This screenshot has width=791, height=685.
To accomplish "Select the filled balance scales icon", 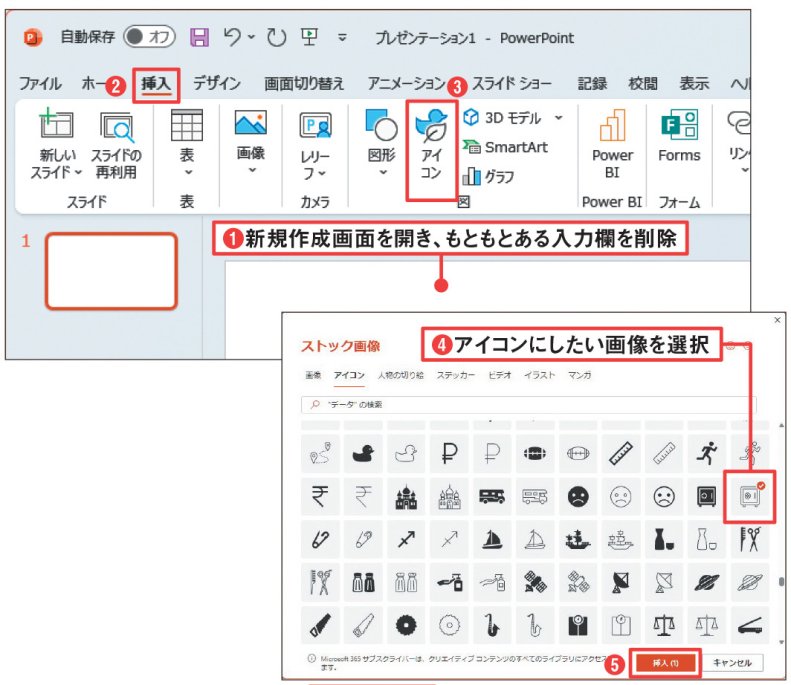I will [664, 626].
